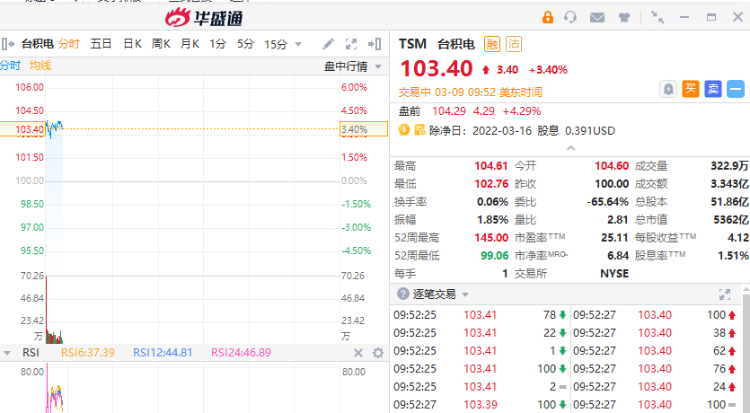This screenshot has height=413, width=750.
Task: Collapse the RSI panel arrow
Action: pyautogui.click(x=7, y=353)
